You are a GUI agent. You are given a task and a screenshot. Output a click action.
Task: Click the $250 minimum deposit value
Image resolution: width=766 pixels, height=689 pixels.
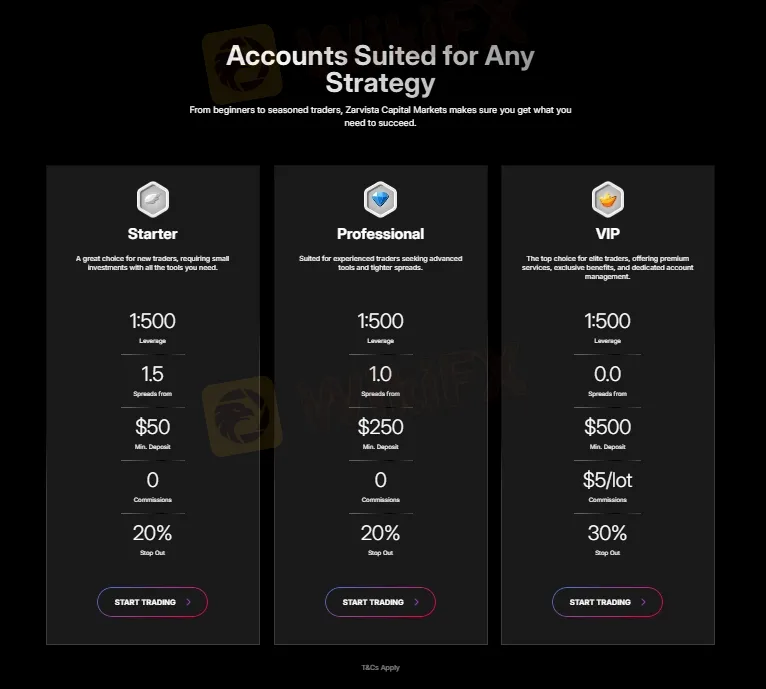380,427
